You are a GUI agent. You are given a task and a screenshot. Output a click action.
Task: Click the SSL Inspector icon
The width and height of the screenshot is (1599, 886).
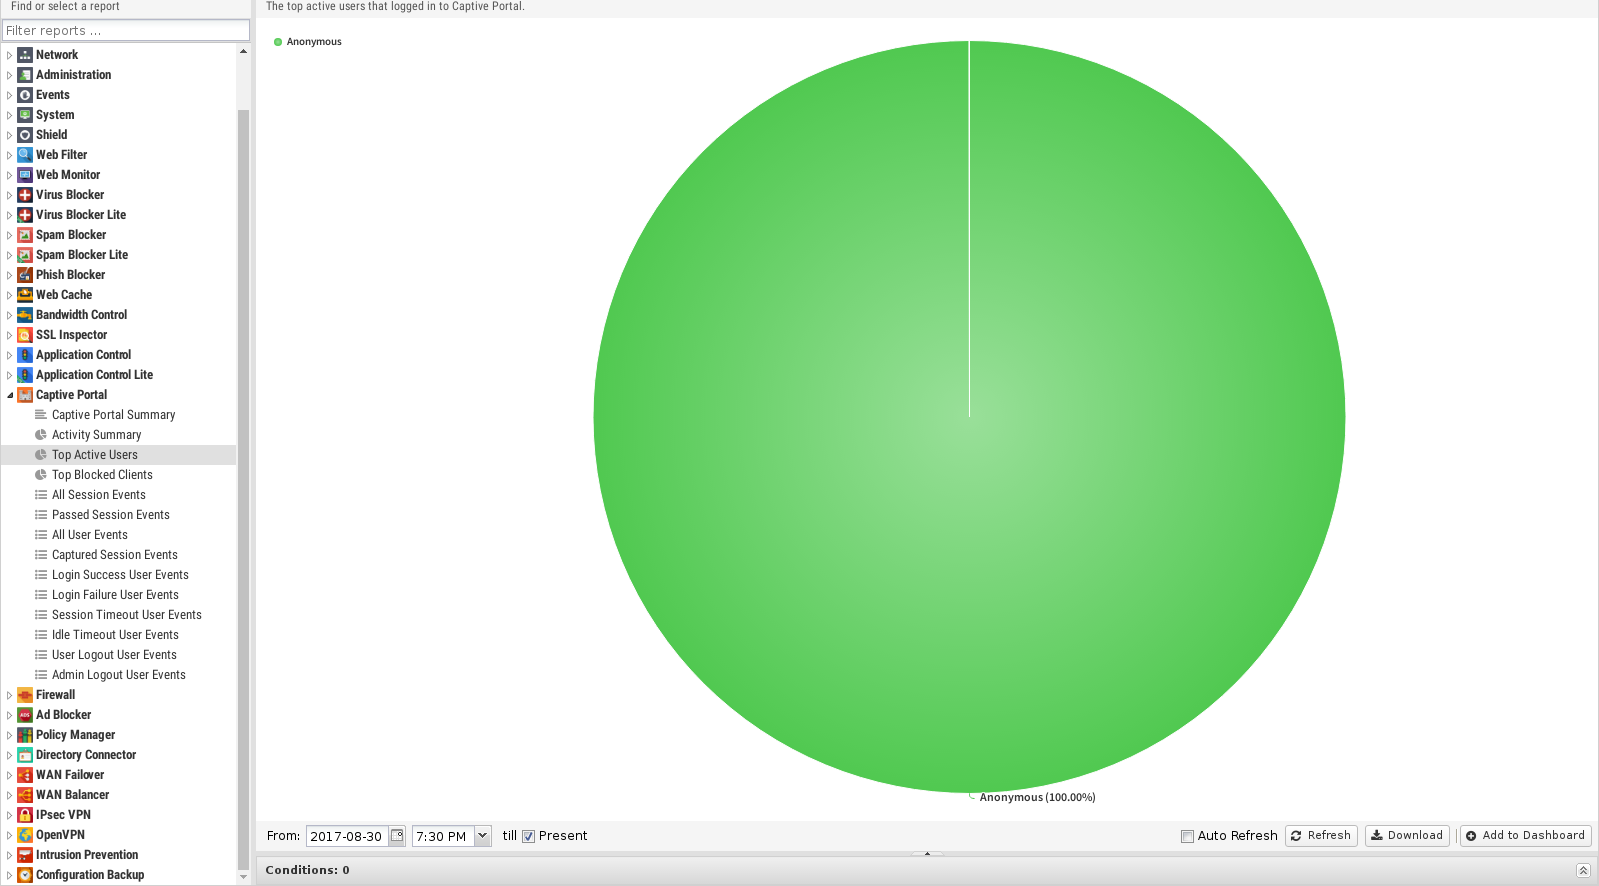click(25, 335)
